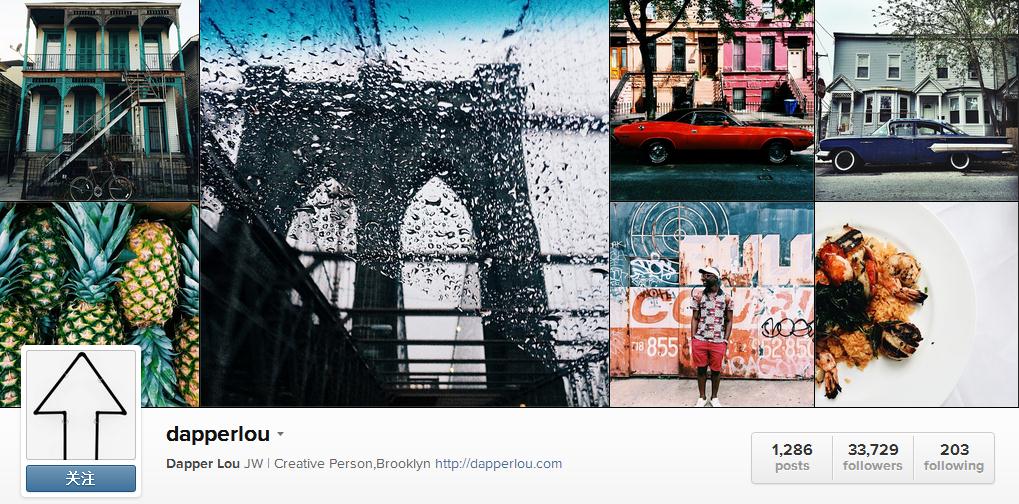Open the dropdown arrow beside dapperlou
This screenshot has width=1019, height=504.
point(280,434)
